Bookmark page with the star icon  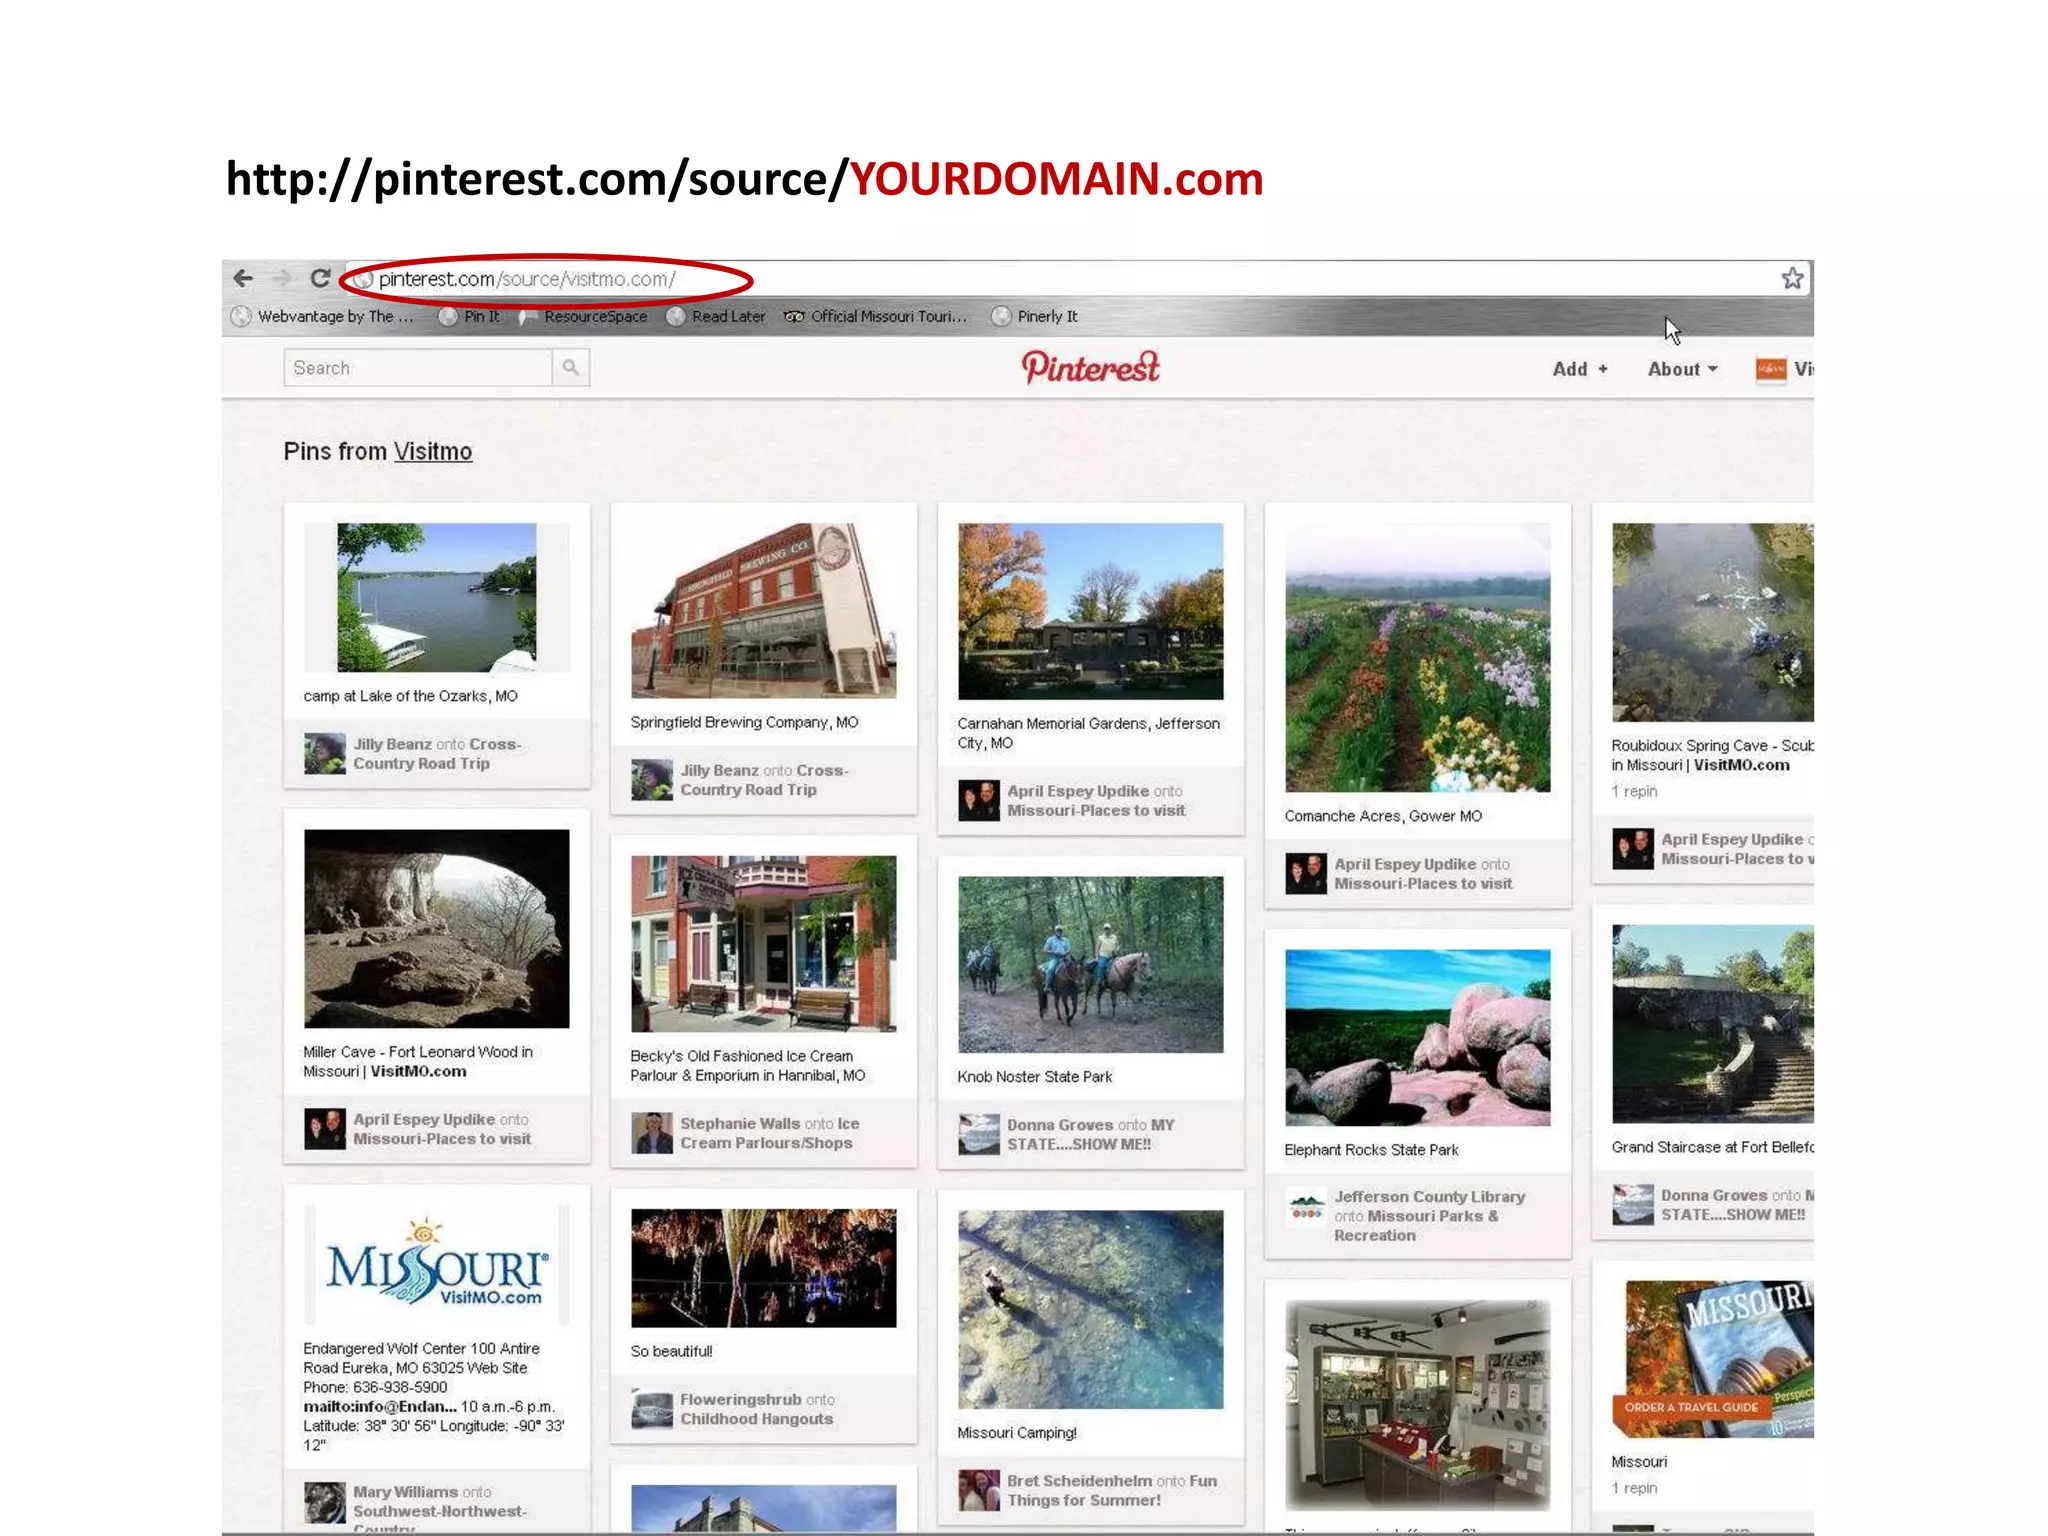[x=1792, y=278]
